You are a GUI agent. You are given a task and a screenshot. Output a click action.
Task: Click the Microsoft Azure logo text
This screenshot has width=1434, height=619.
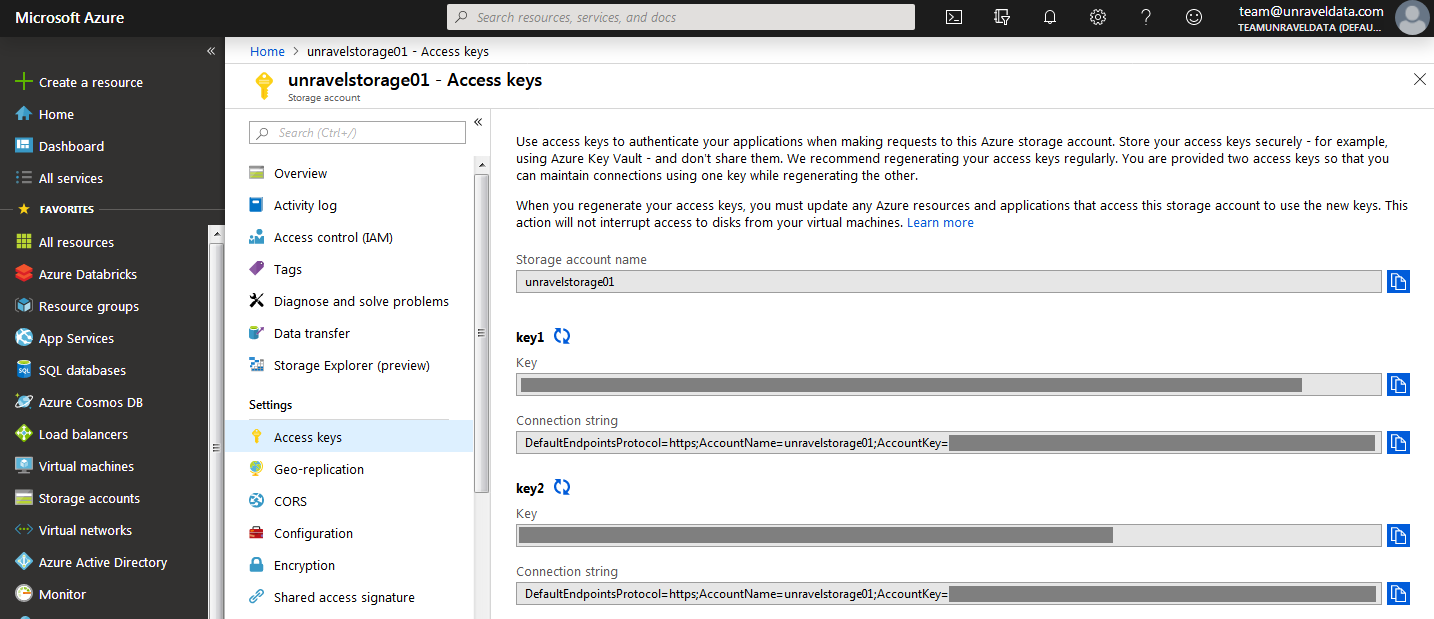(70, 17)
